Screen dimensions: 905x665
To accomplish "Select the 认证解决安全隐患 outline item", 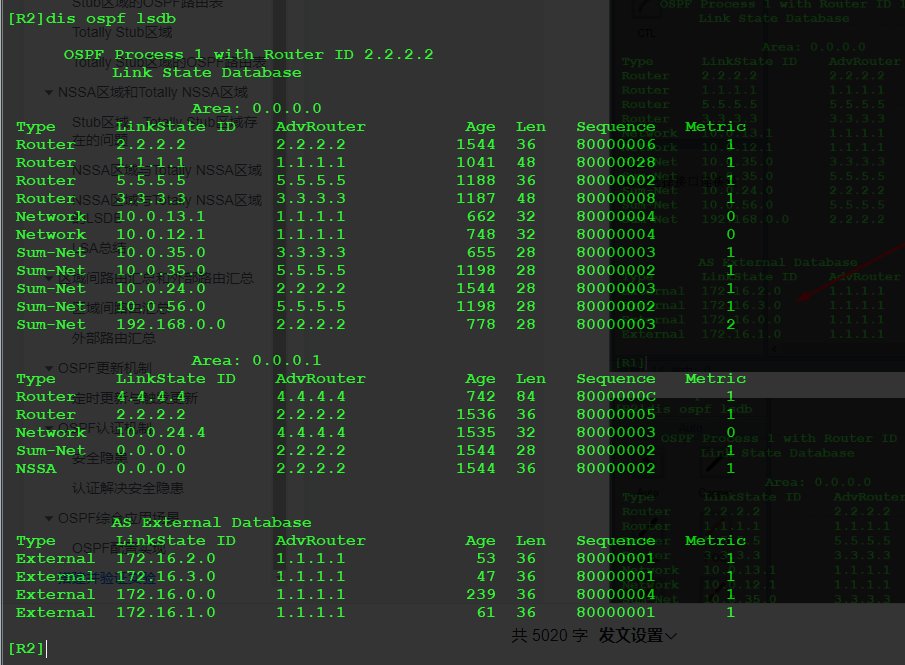I will [x=128, y=488].
